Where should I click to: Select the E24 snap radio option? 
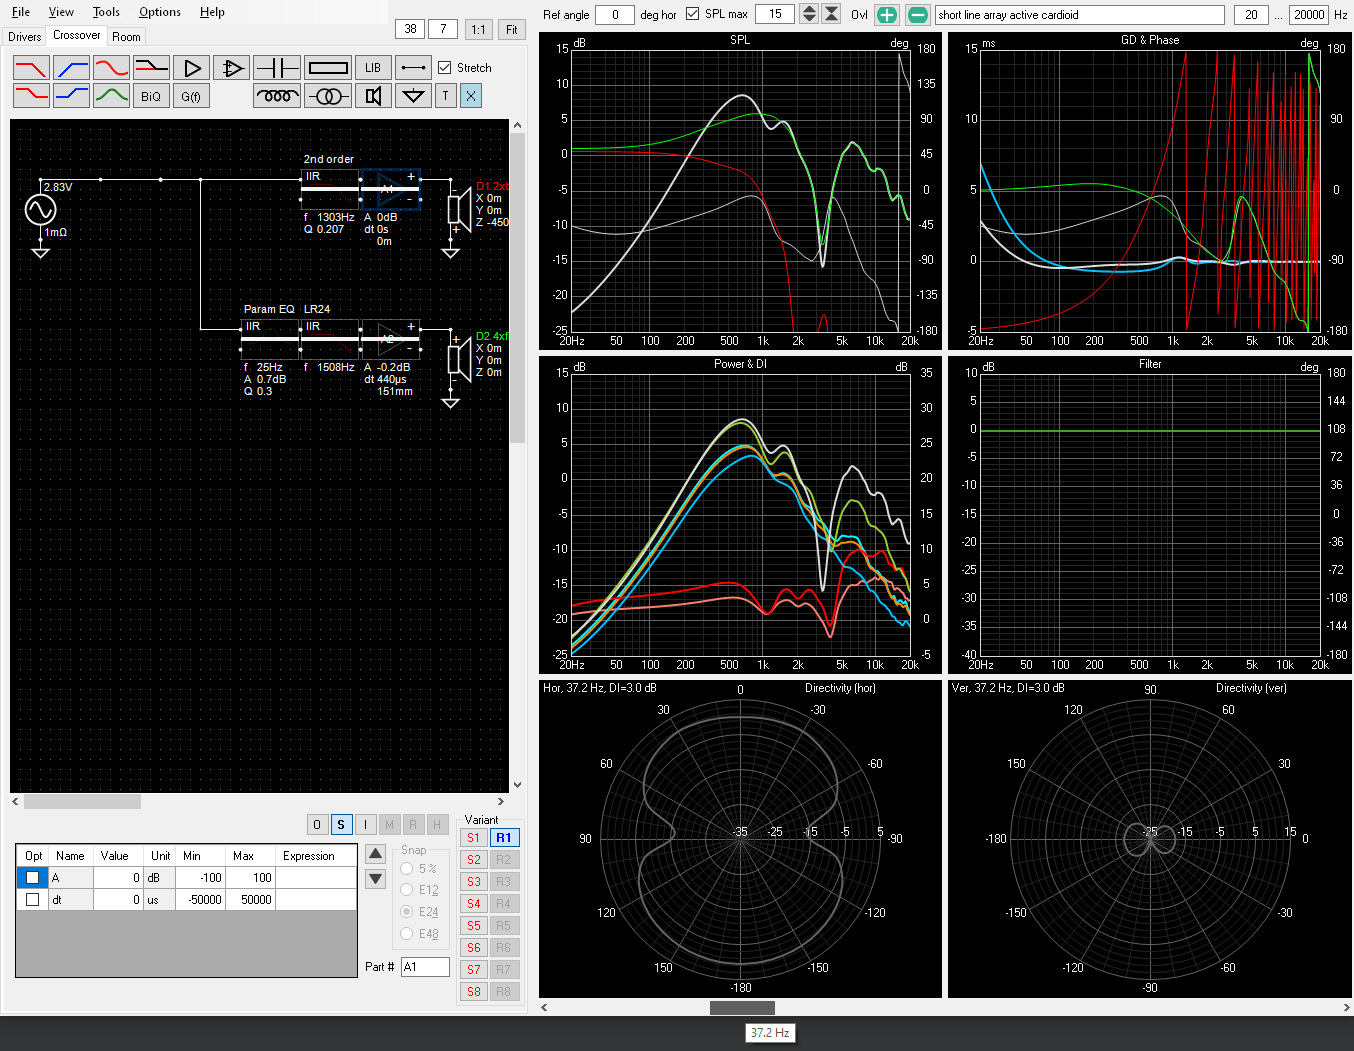(x=407, y=912)
